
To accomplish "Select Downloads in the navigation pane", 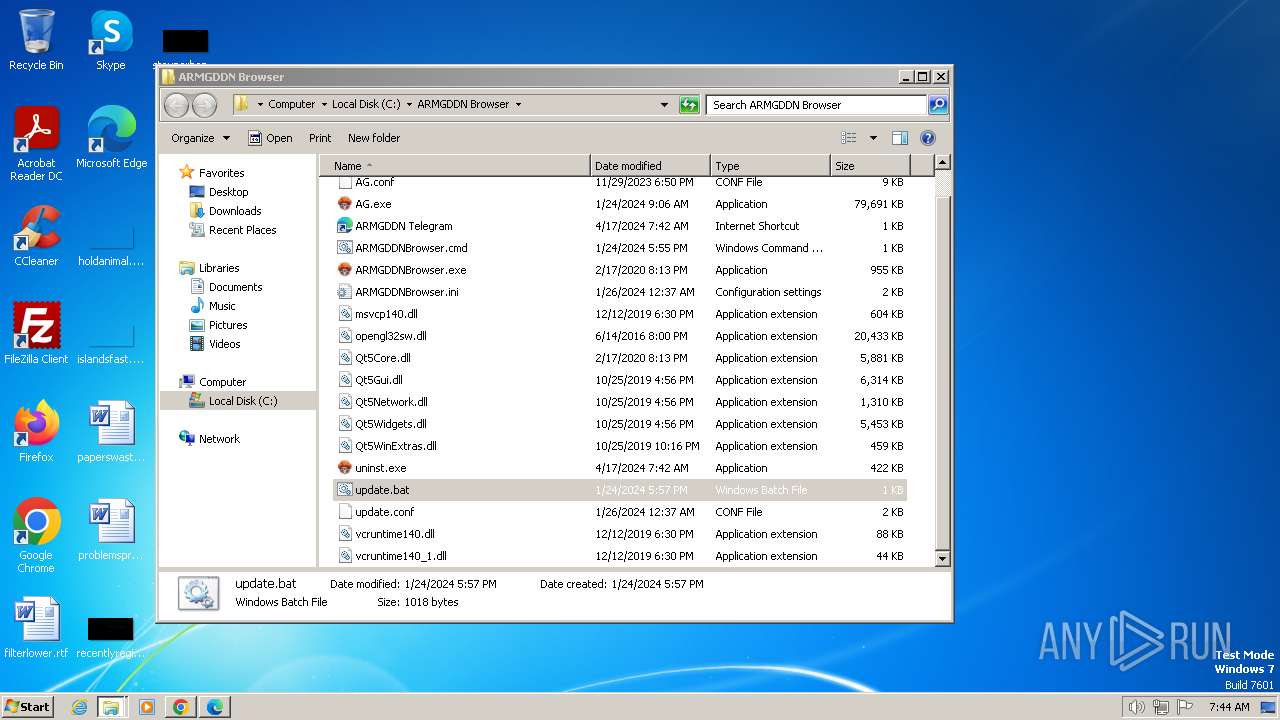I will (235, 211).
